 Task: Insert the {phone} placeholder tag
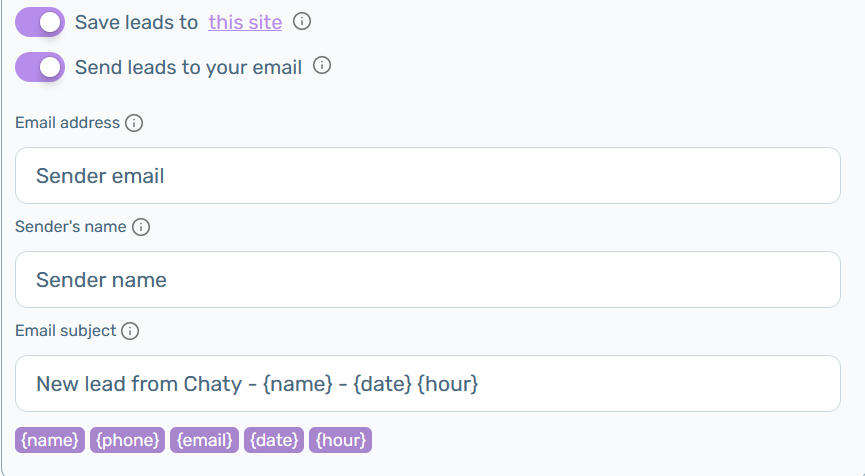tap(127, 440)
